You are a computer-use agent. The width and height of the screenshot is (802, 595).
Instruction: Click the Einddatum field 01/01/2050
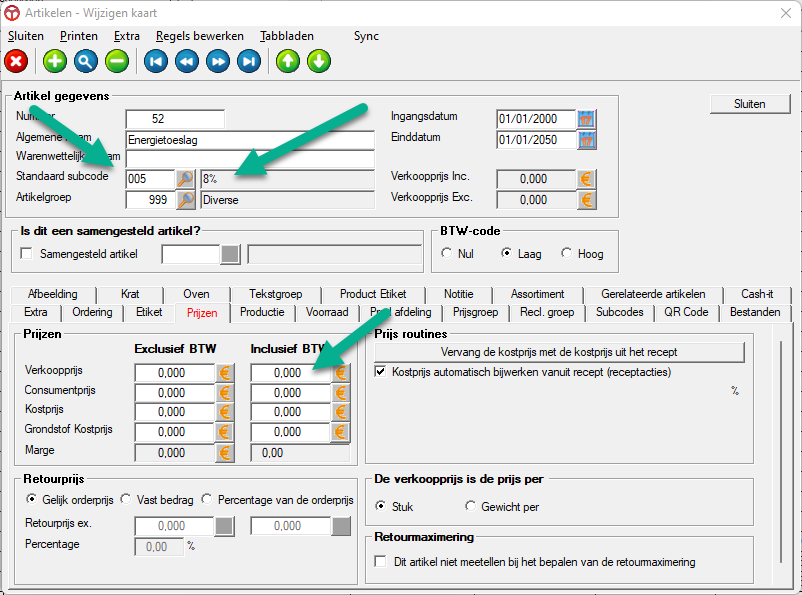(536, 140)
